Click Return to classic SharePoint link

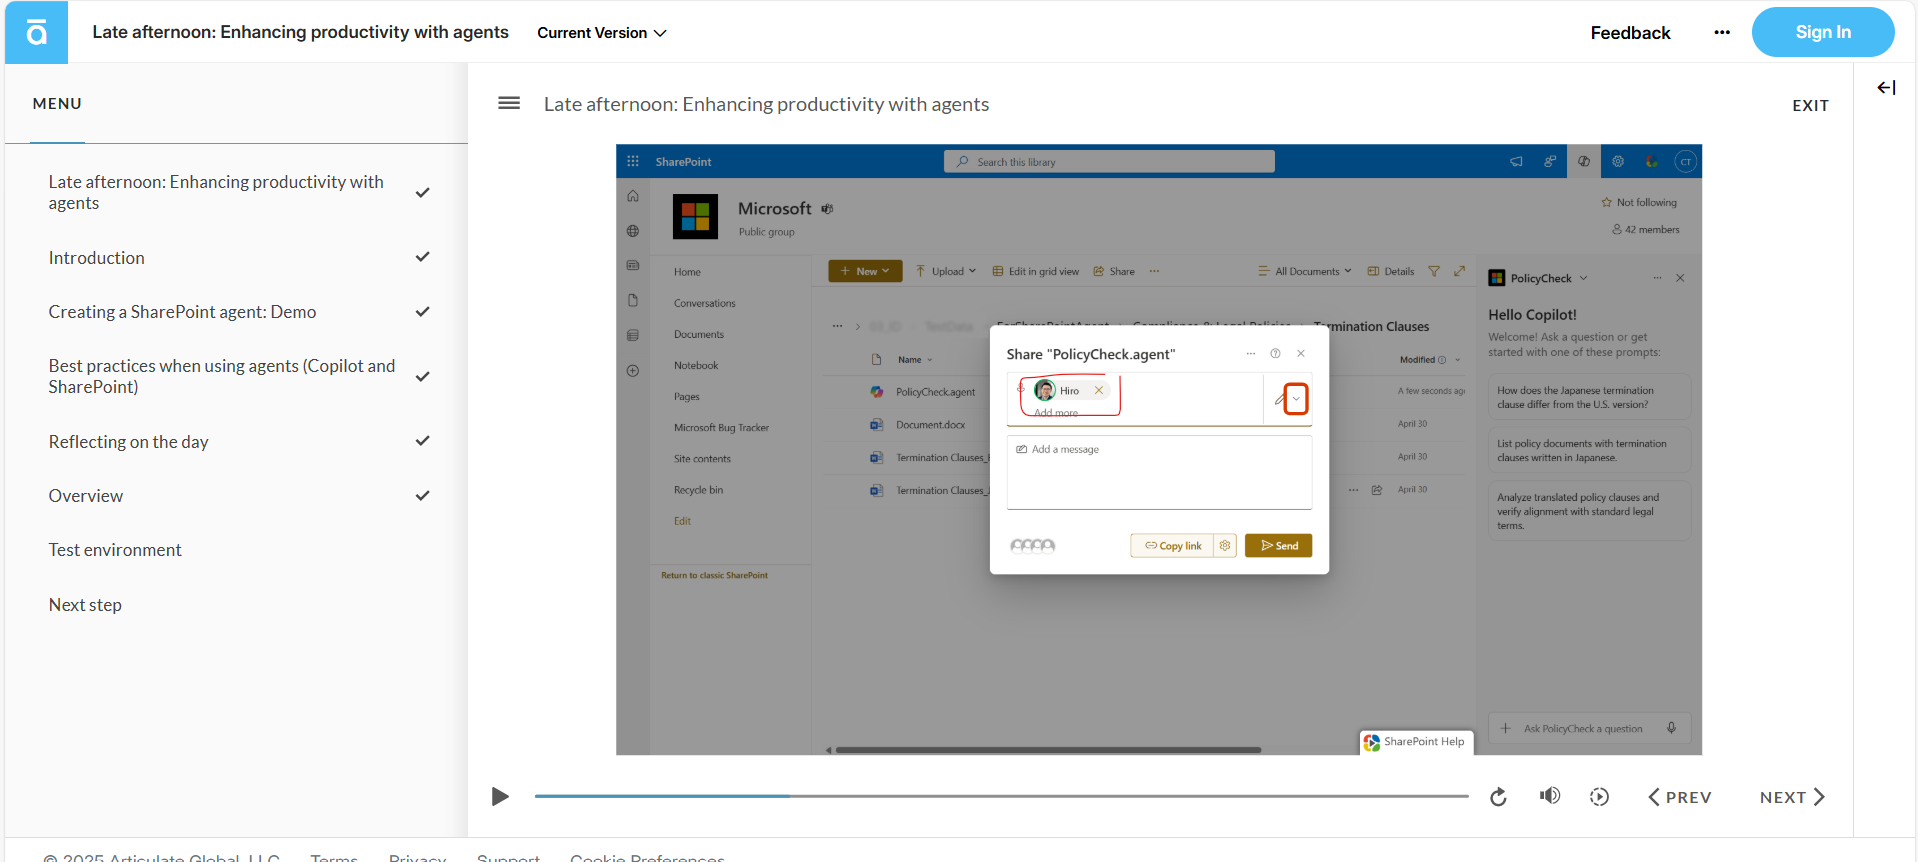714,575
